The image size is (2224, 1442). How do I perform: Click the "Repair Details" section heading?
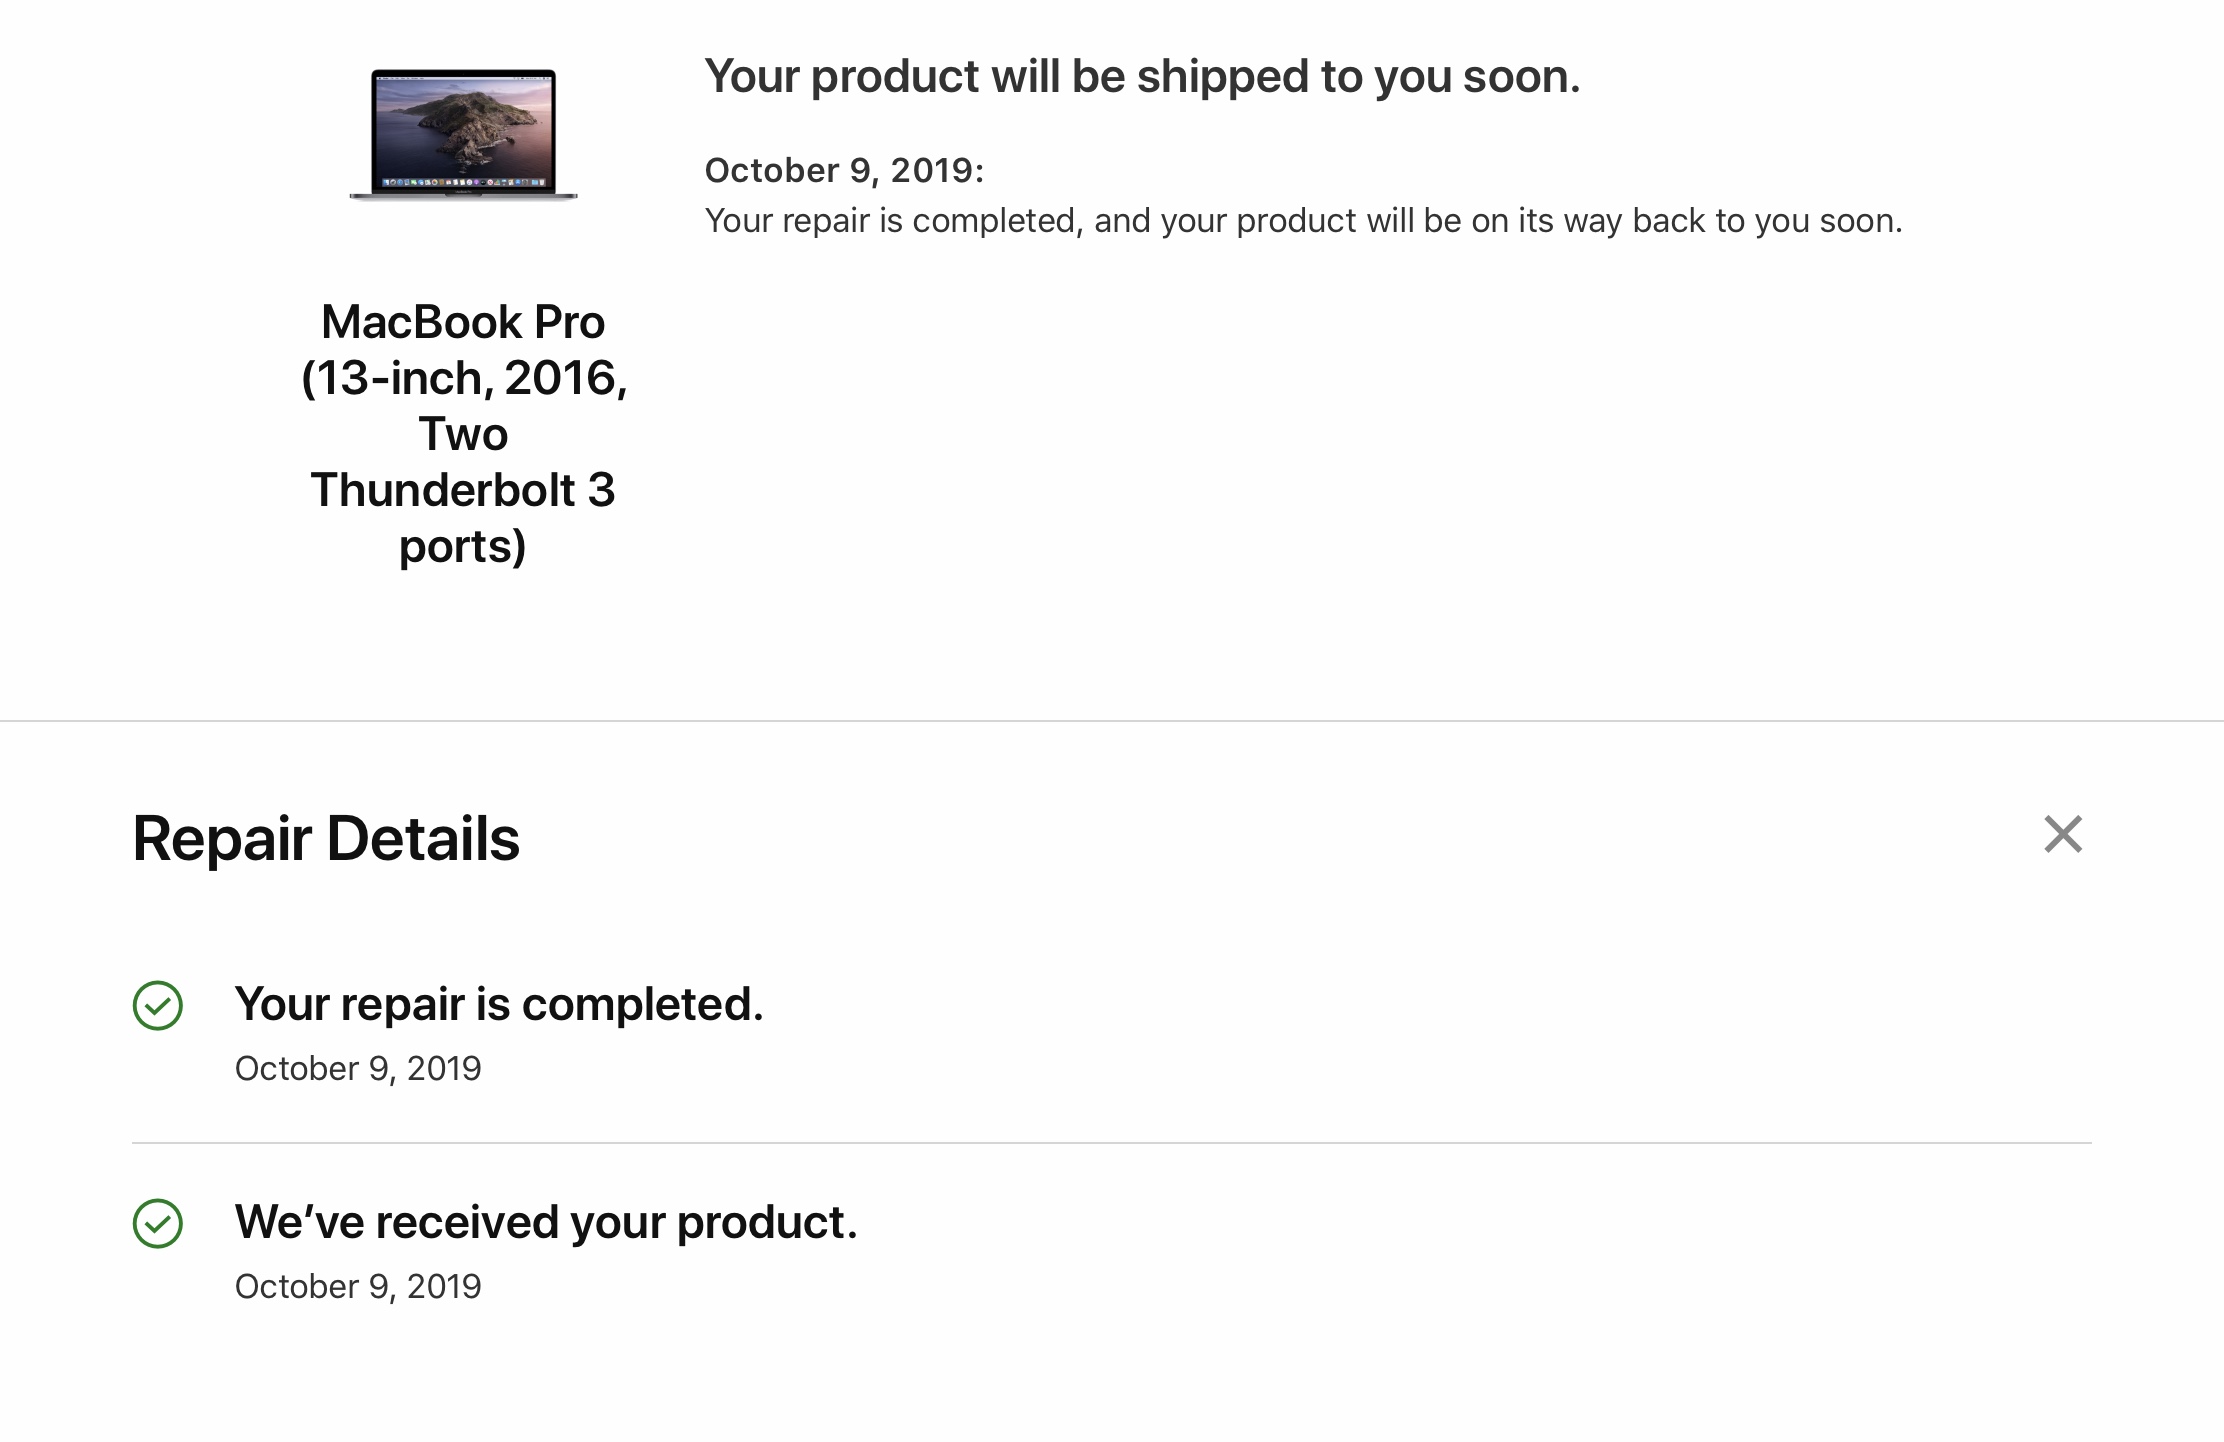326,838
